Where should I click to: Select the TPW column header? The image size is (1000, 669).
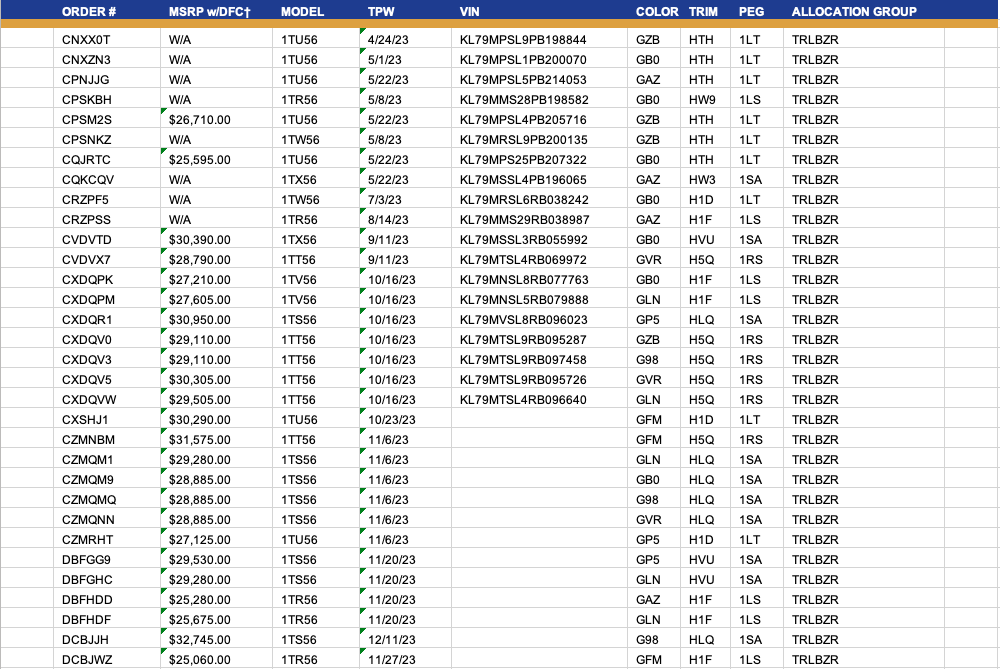point(381,11)
